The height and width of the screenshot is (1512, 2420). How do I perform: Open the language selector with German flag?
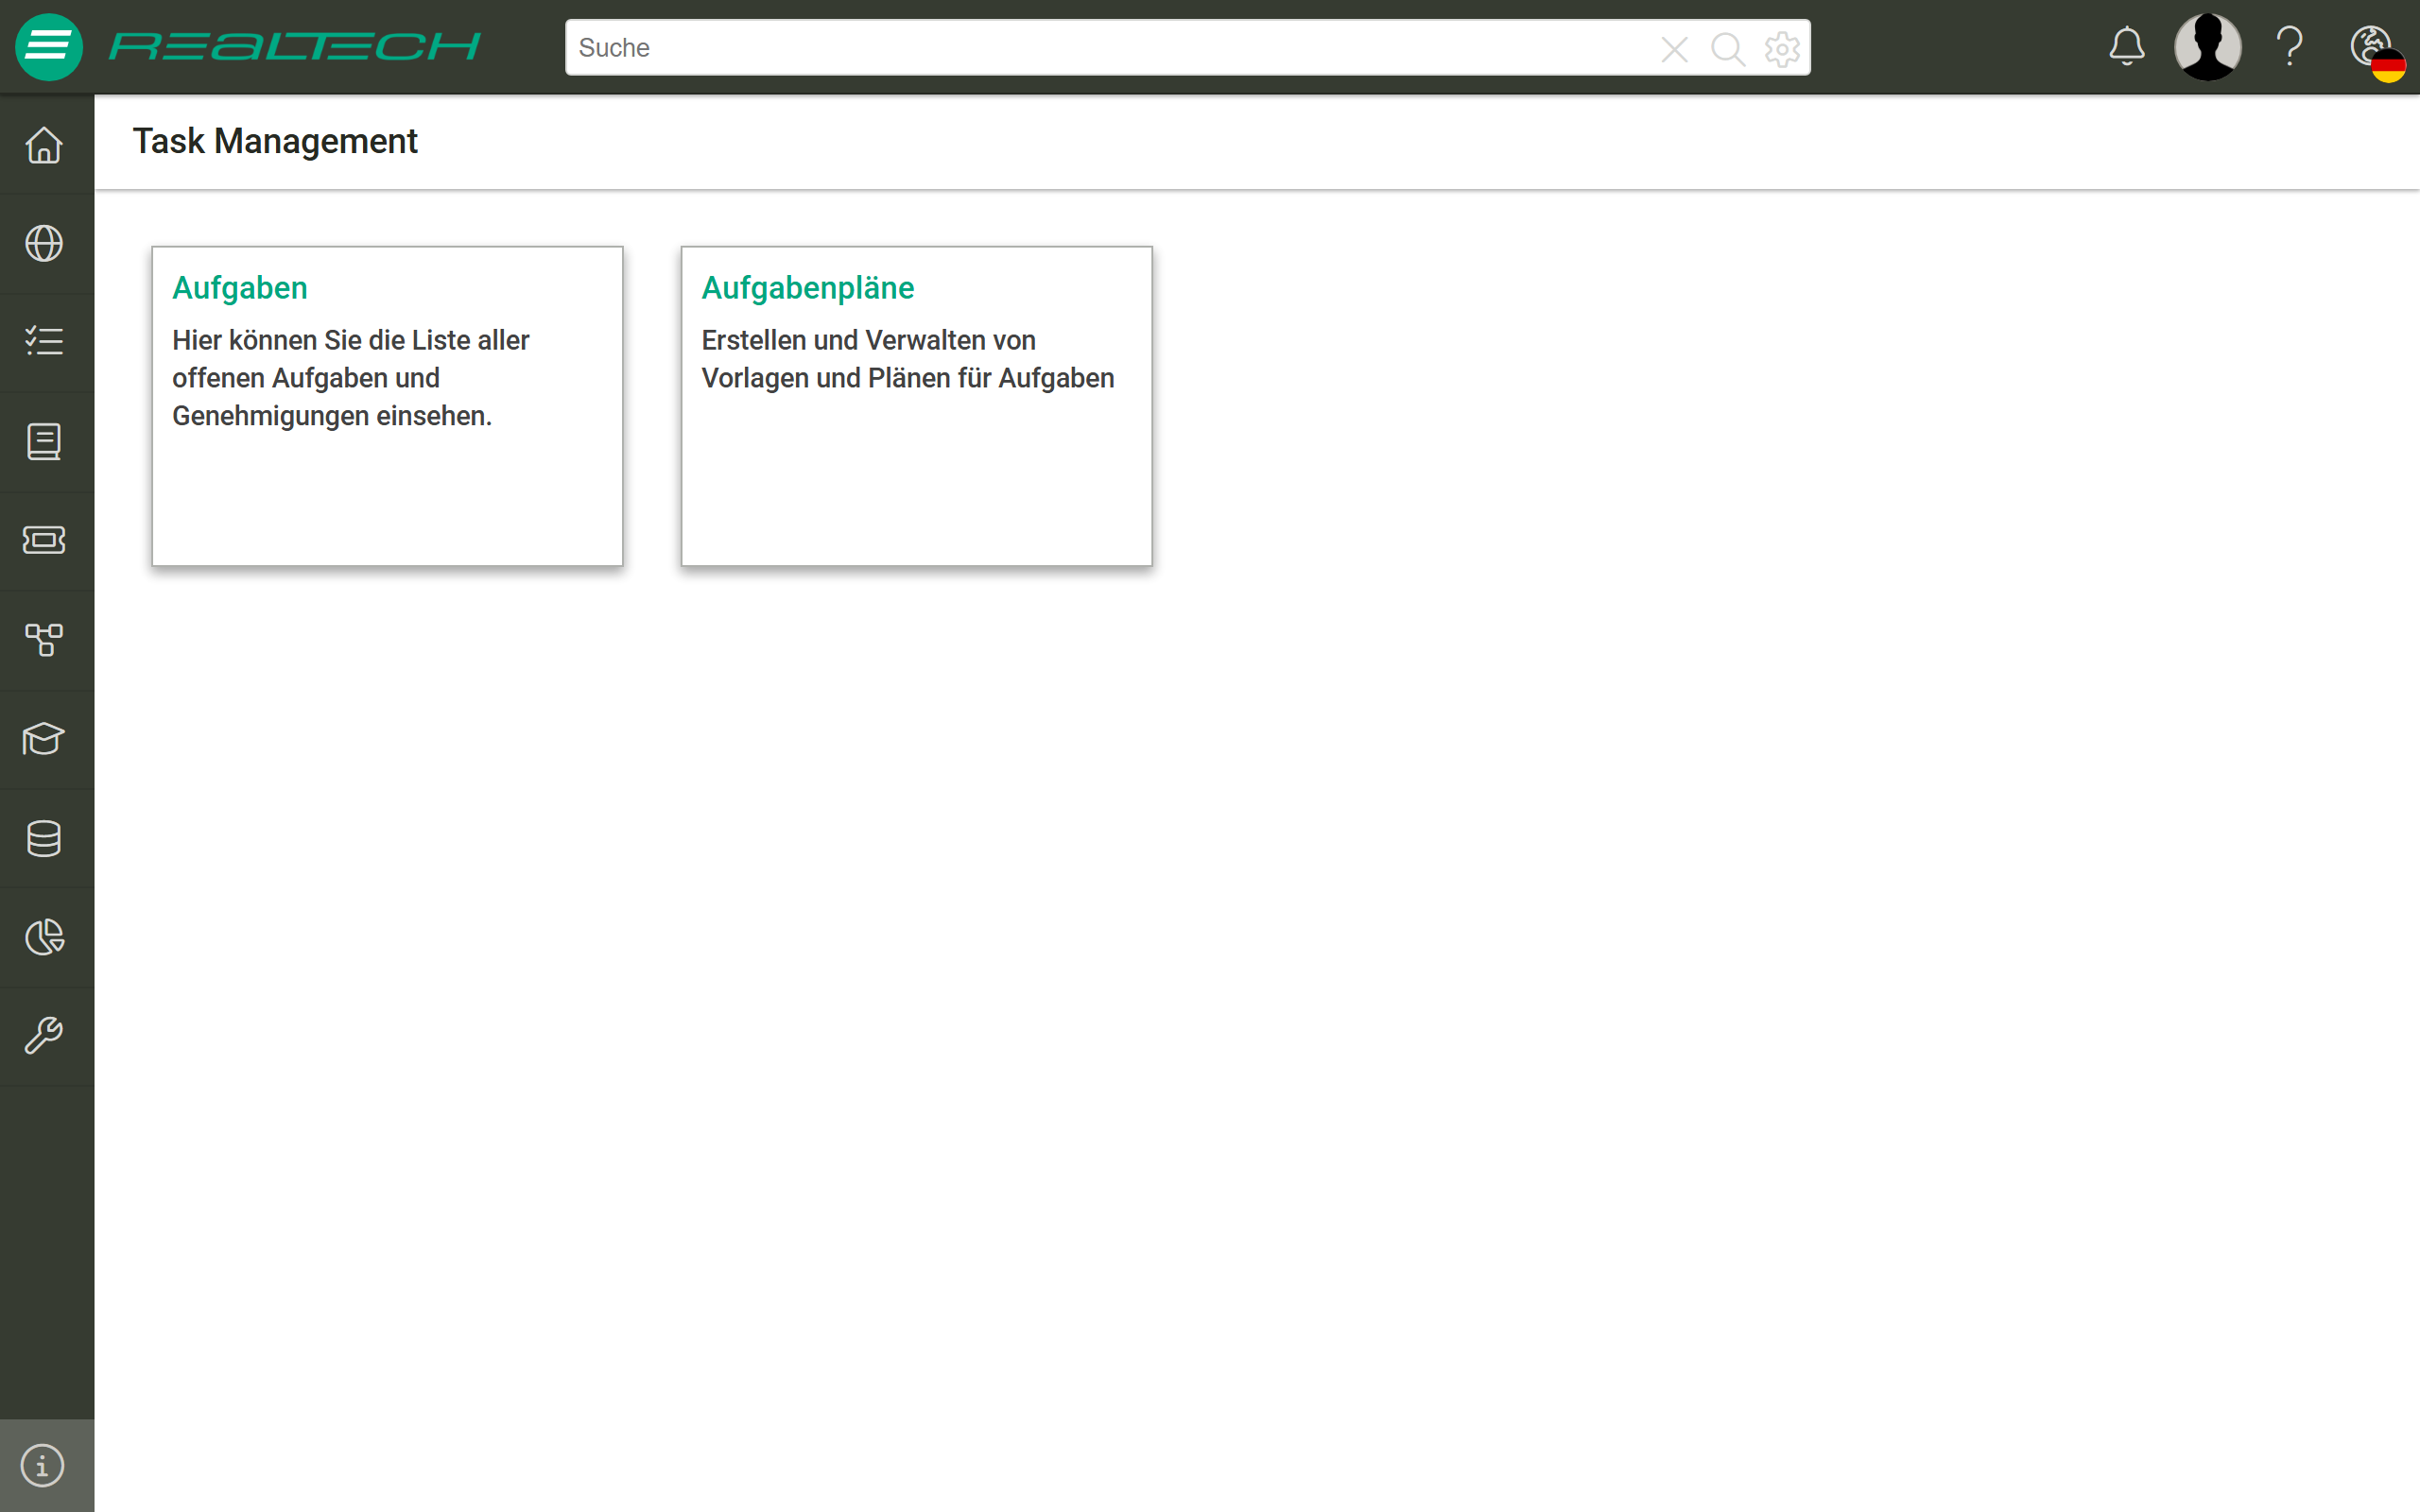click(x=2377, y=52)
